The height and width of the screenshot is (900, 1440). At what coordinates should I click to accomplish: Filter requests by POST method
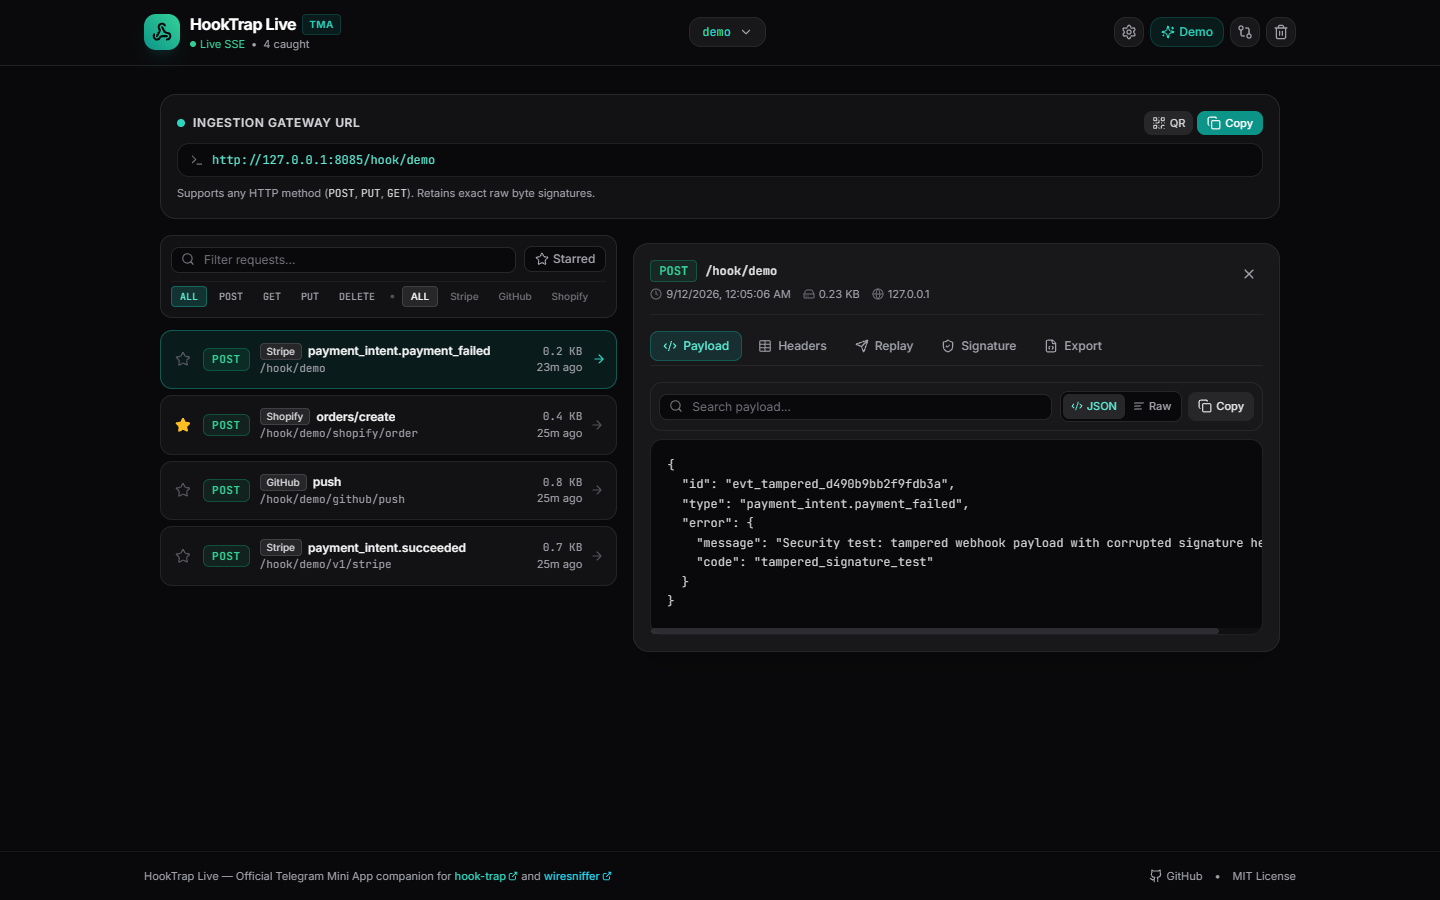(231, 297)
